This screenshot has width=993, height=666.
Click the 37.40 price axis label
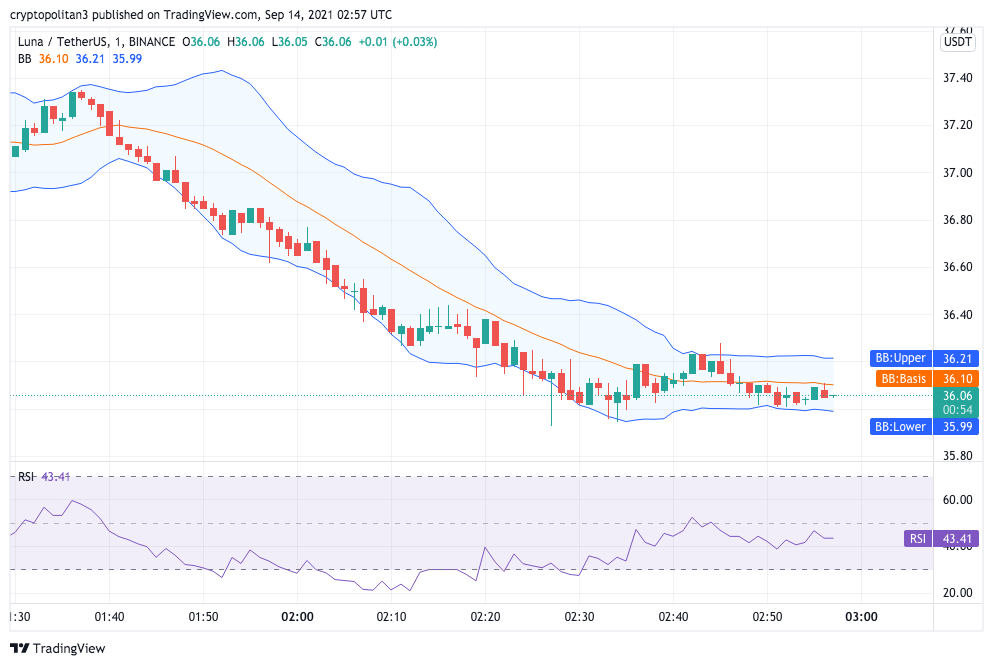pos(958,78)
